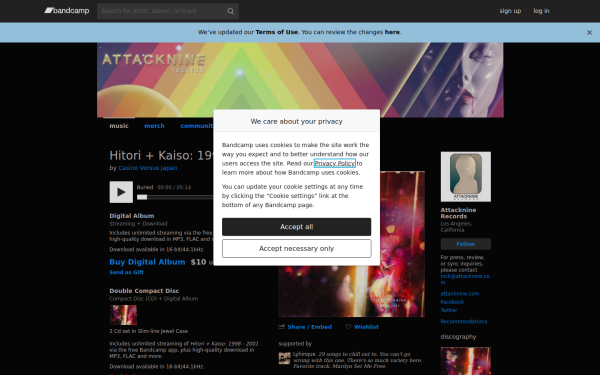Switch to the community tab
This screenshot has width=600, height=375.
click(x=197, y=126)
